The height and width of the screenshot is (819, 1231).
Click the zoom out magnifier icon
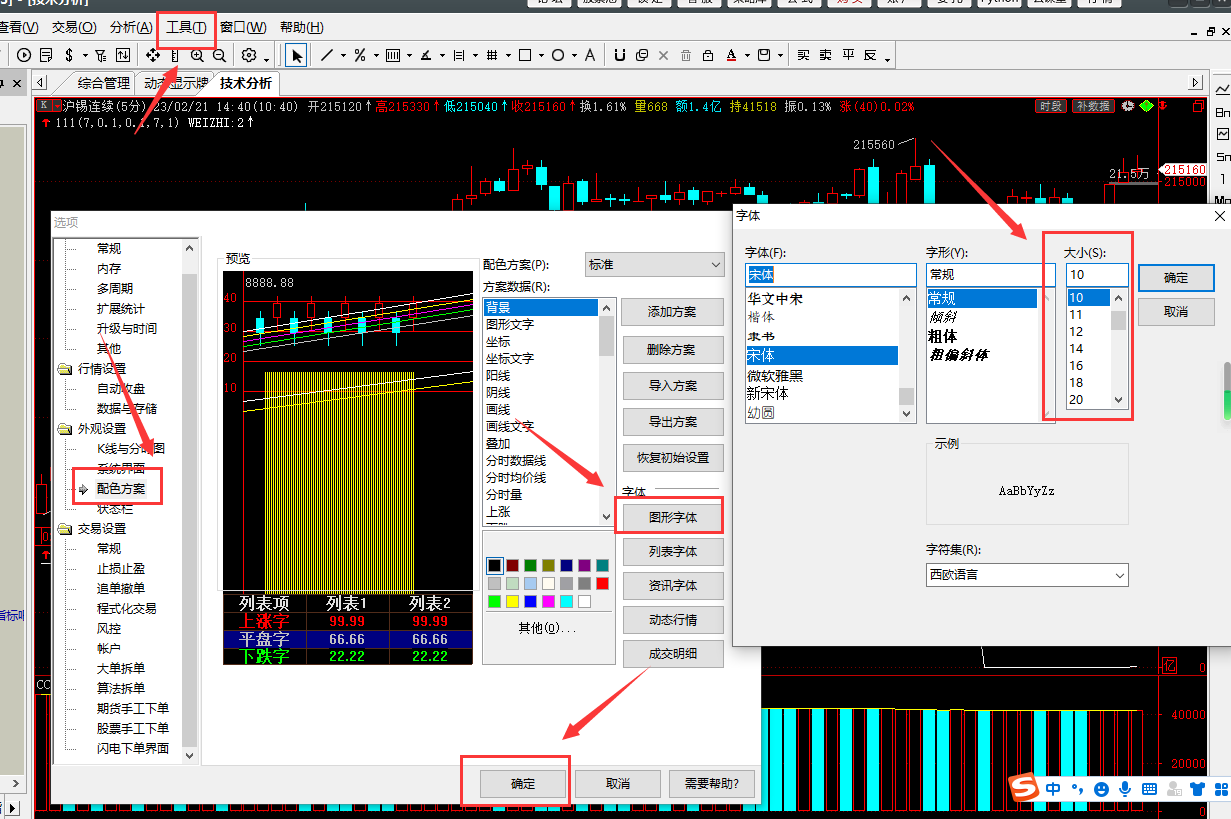click(219, 55)
